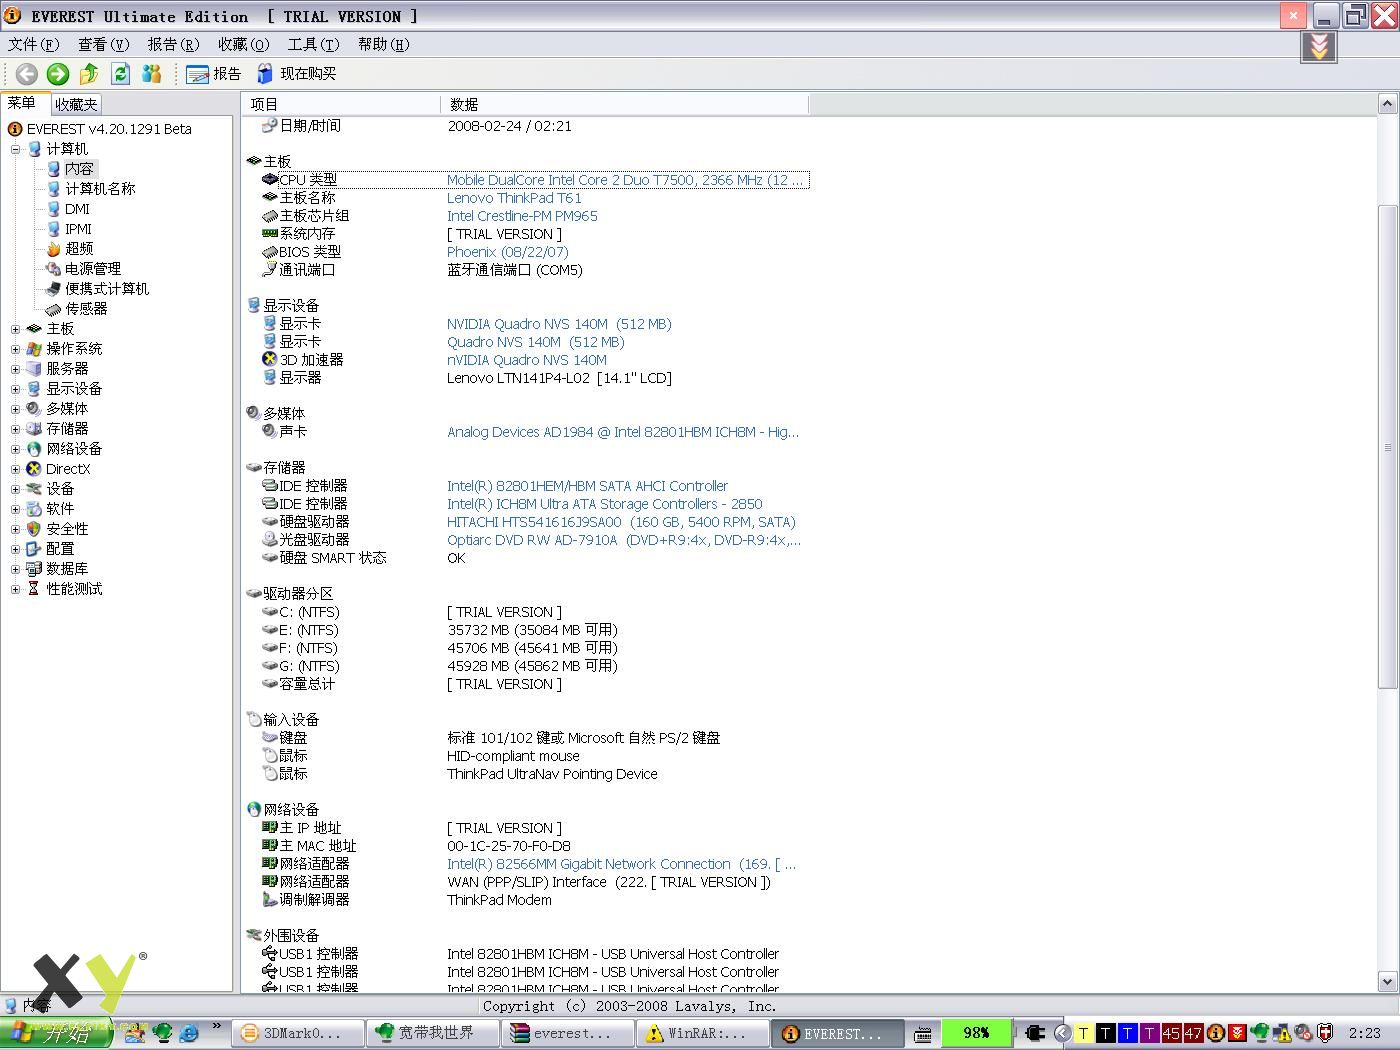Select the 传感器 sensor tree item
This screenshot has height=1050, width=1400.
[x=86, y=309]
